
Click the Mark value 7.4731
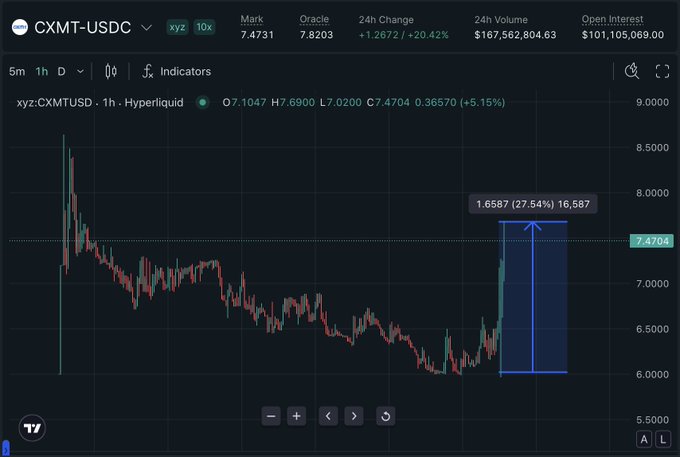pyautogui.click(x=257, y=35)
